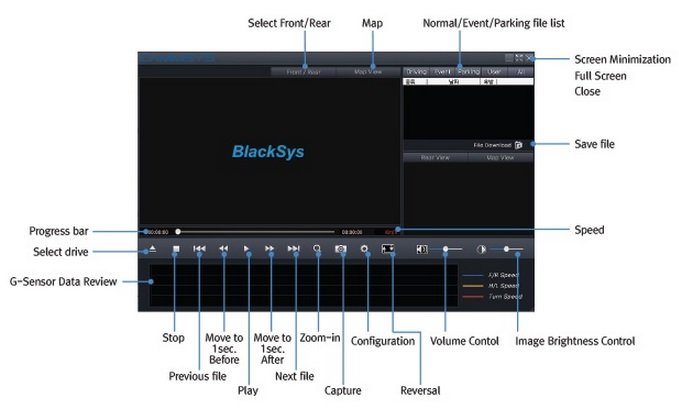Switch to the Parking file tab

(469, 72)
